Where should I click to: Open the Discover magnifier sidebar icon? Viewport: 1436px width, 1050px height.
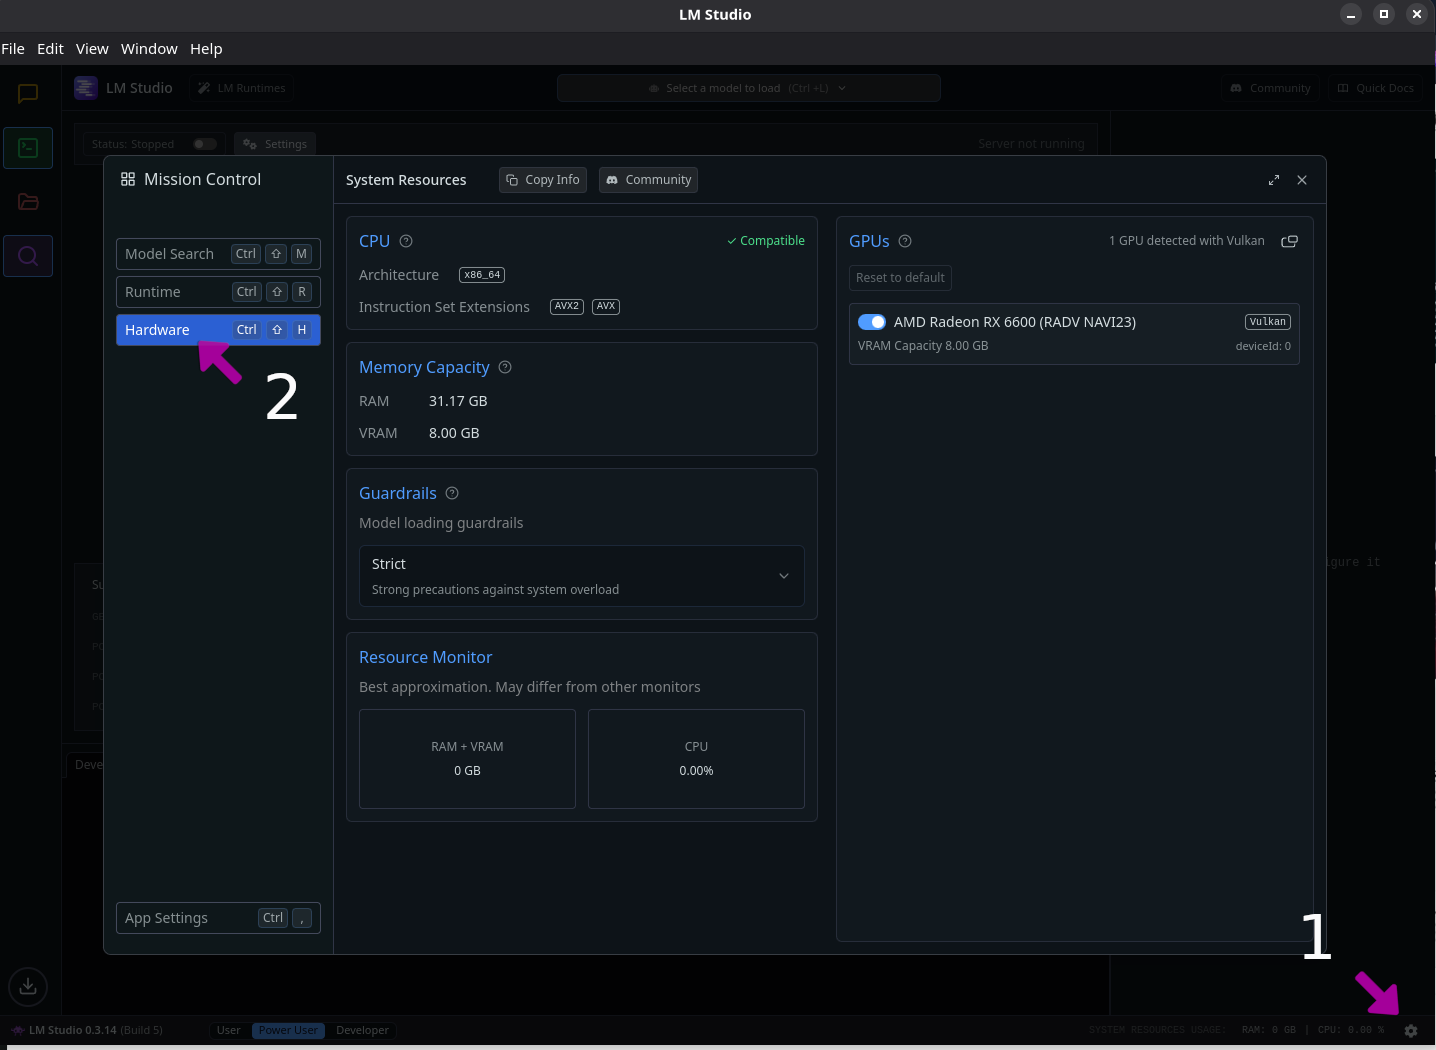28,256
